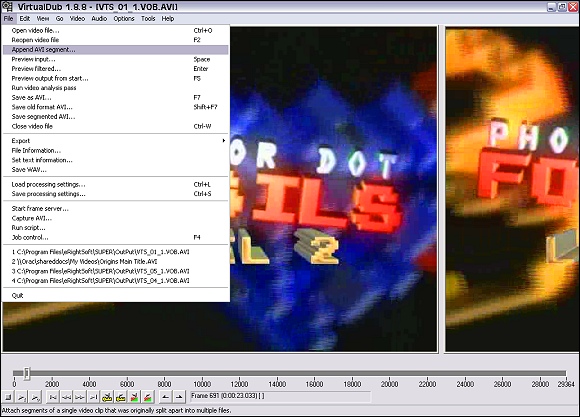
Task: Open Job control
Action: pos(115,238)
